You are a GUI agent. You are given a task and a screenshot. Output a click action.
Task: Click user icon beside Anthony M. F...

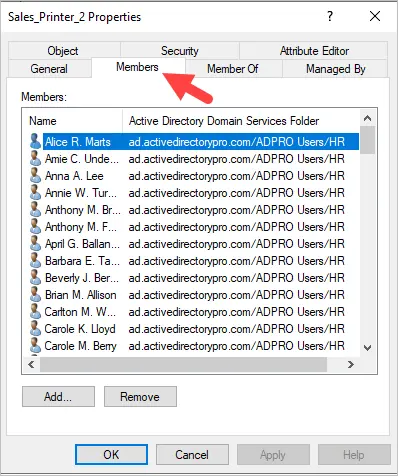click(x=35, y=226)
